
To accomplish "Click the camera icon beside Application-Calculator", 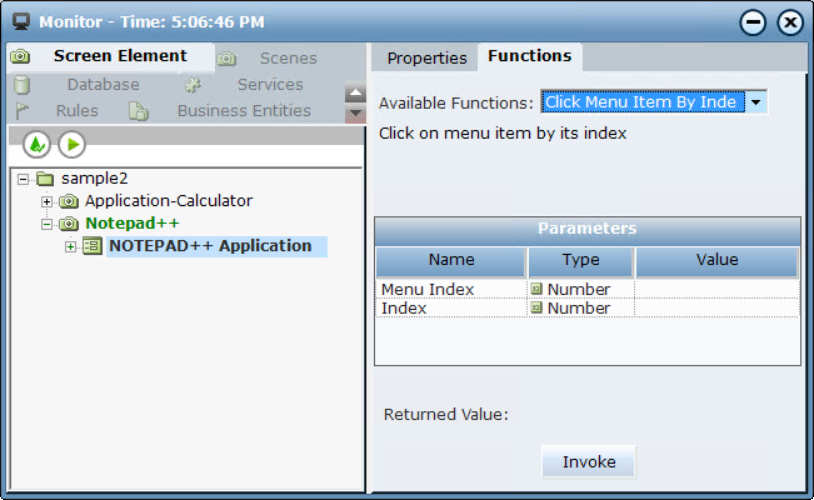I will 69,201.
